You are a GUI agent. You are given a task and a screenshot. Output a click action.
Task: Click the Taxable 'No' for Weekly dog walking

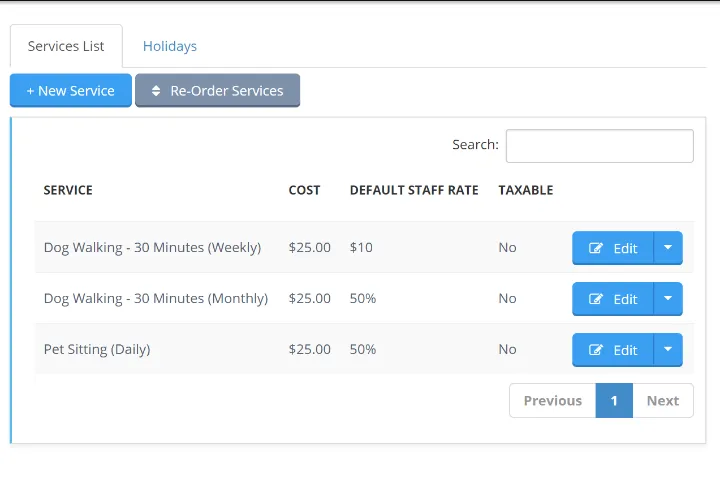[507, 248]
